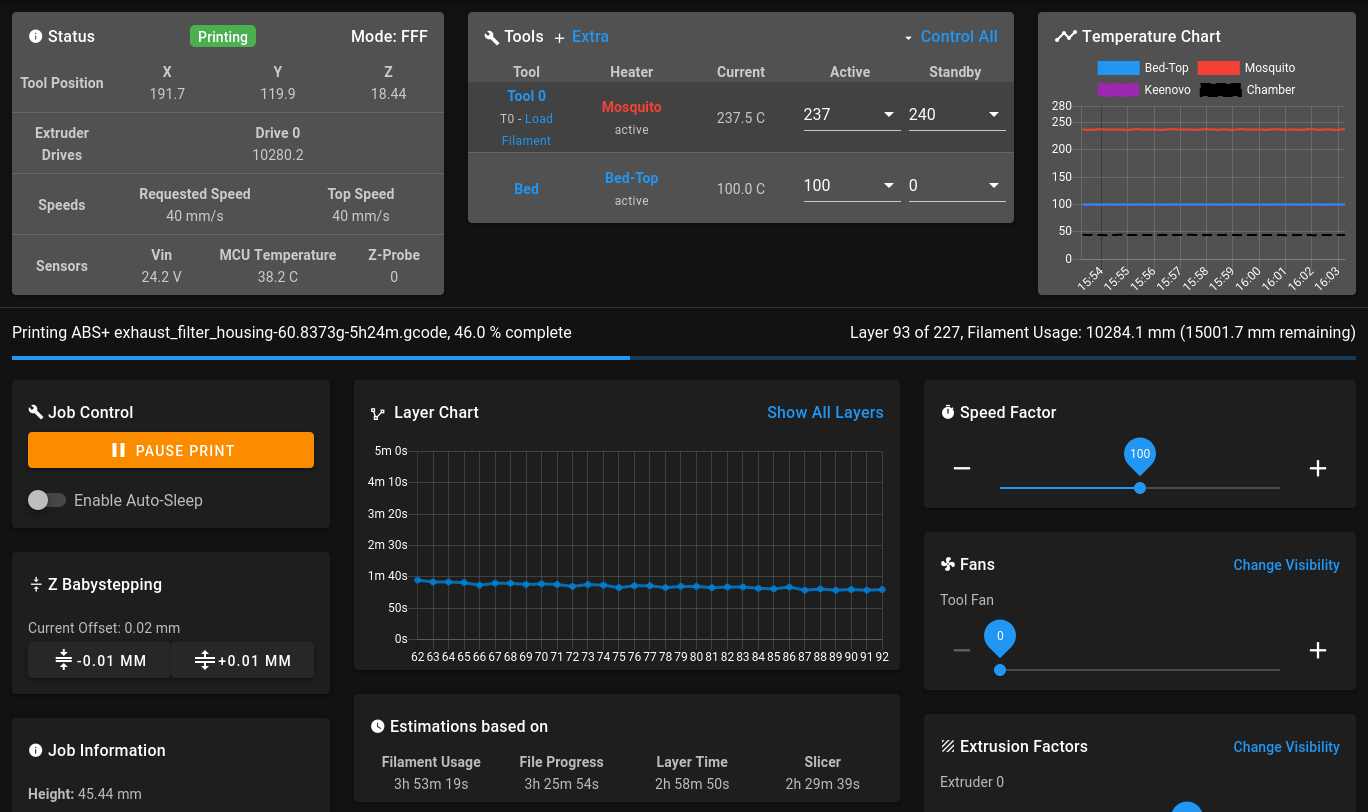Click the Drive 0 value 10280.2
Viewport: 1368px width, 812px height.
pos(278,155)
